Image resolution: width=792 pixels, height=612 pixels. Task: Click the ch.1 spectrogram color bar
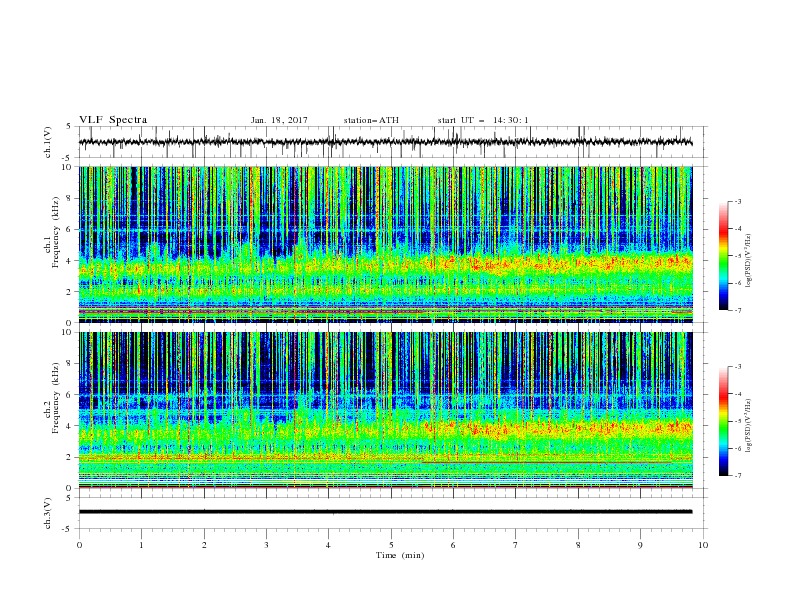723,256
